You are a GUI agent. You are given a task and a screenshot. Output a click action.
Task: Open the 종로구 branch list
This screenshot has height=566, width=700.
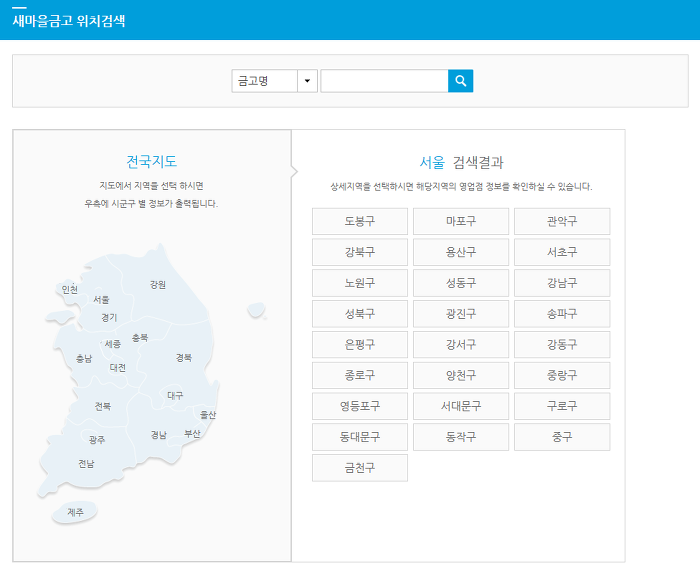tap(360, 375)
